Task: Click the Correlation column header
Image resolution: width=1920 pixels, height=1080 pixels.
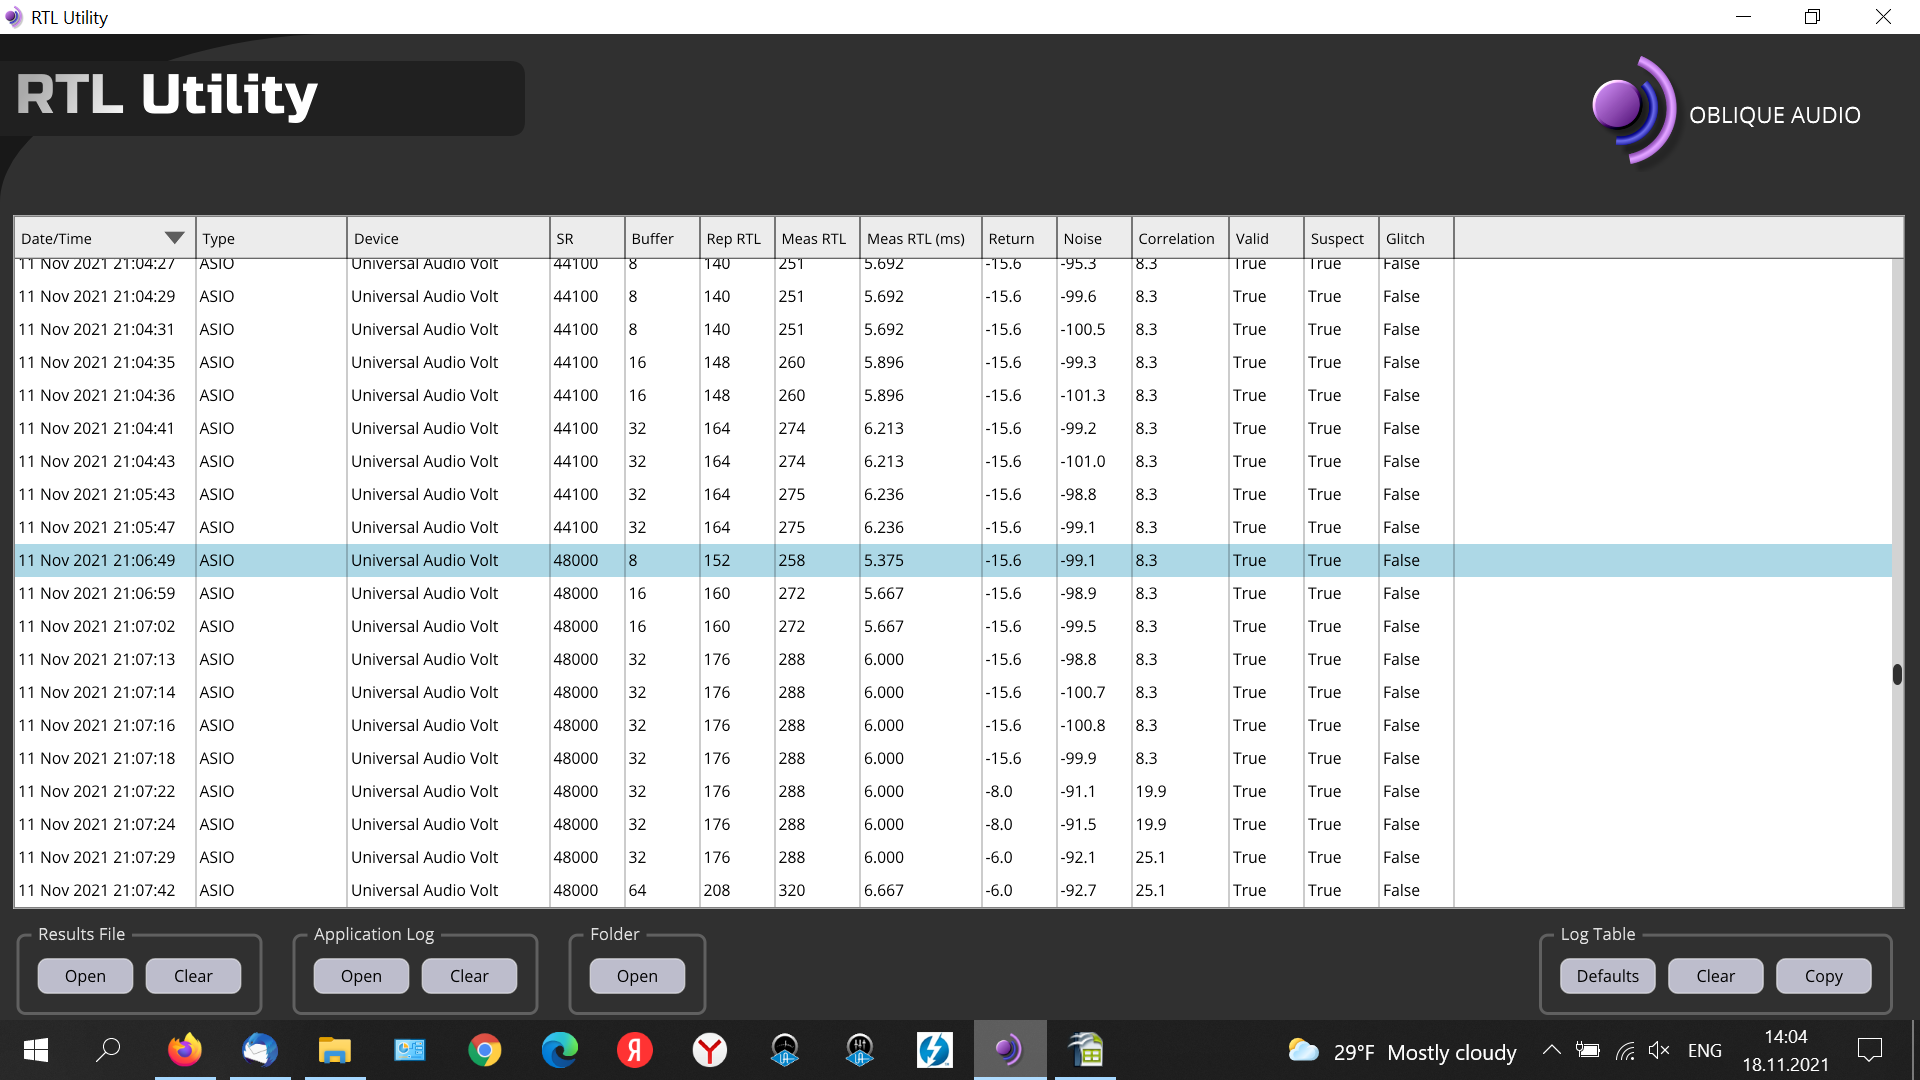Action: tap(1176, 238)
